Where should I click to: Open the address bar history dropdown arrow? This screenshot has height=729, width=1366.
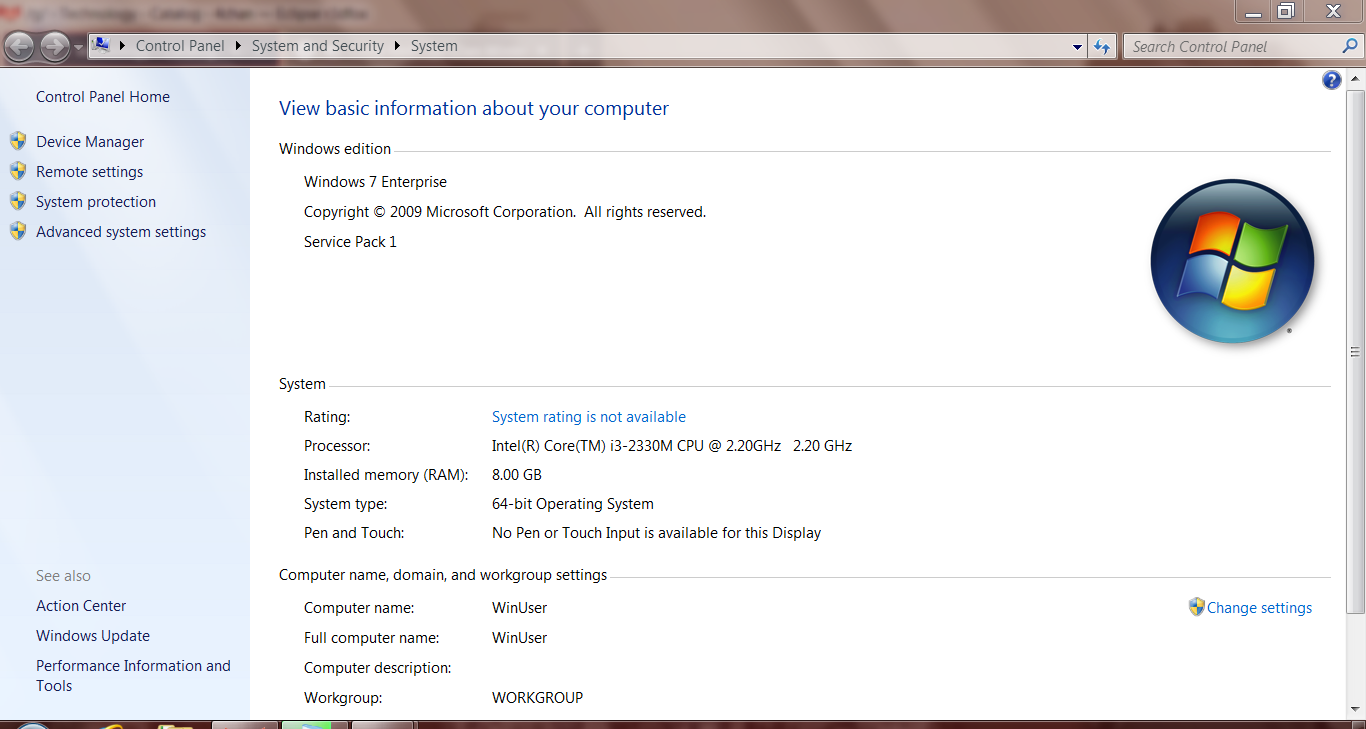[1077, 46]
